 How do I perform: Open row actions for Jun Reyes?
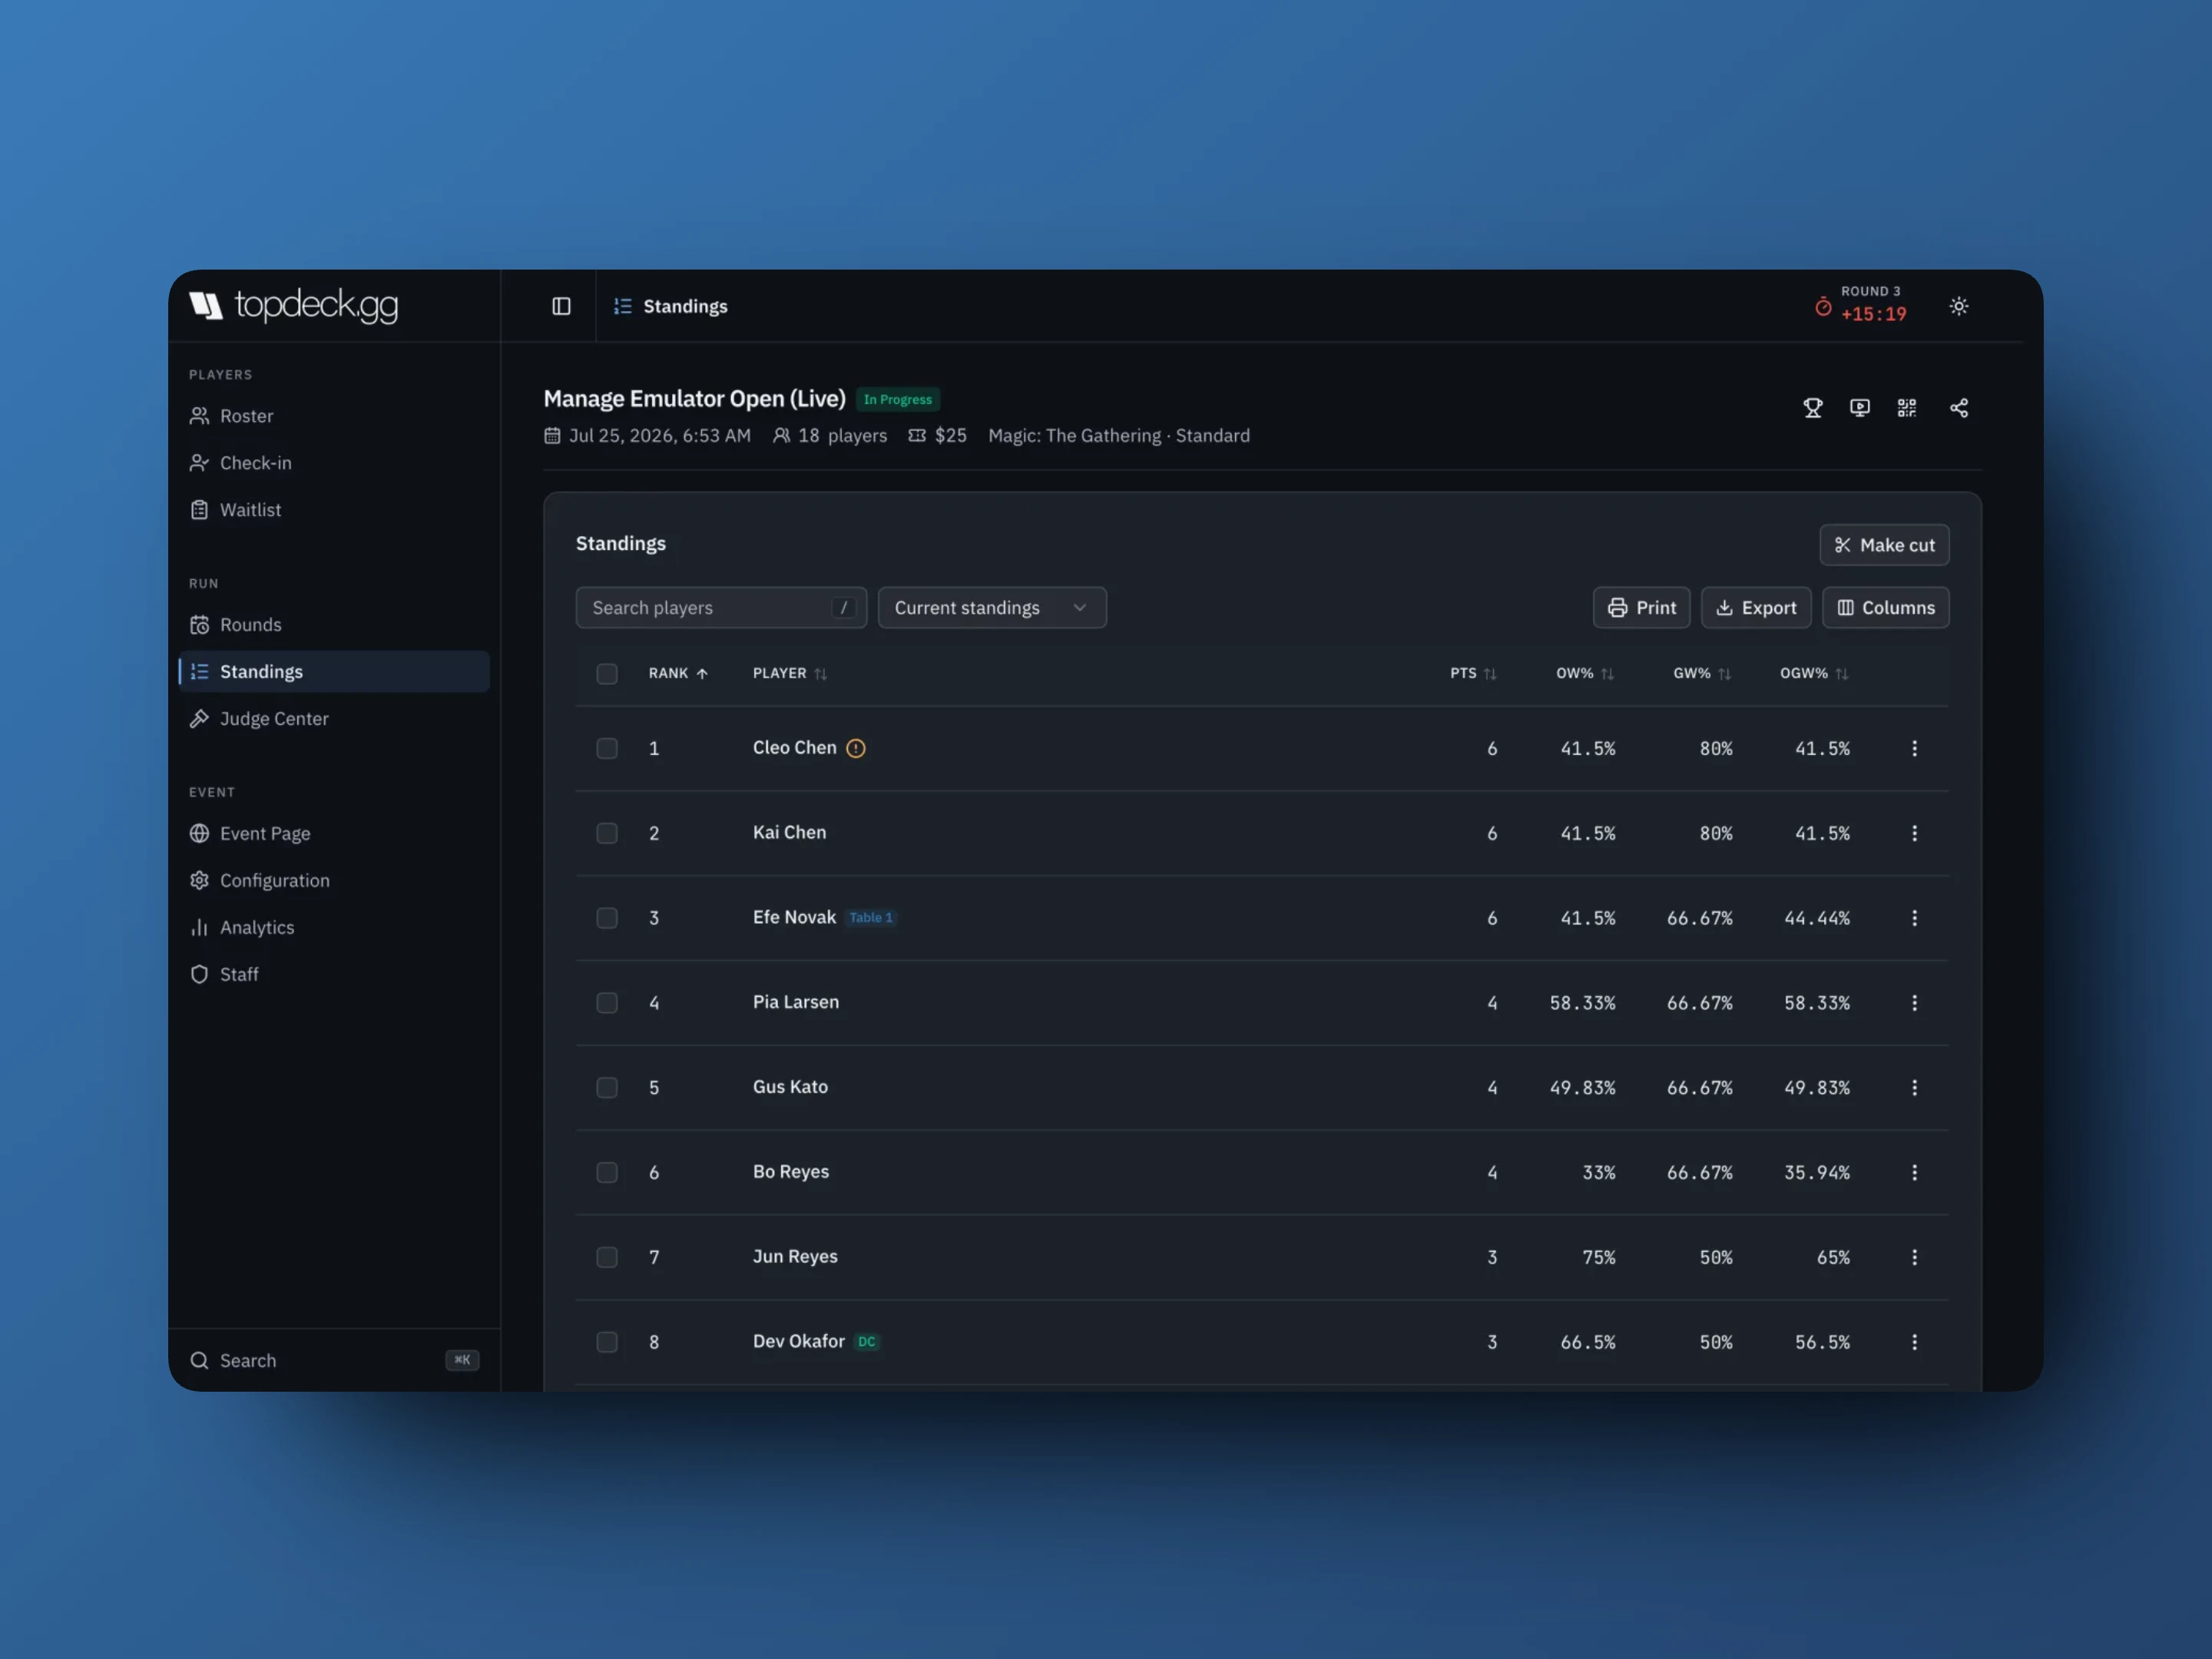click(x=1914, y=1257)
